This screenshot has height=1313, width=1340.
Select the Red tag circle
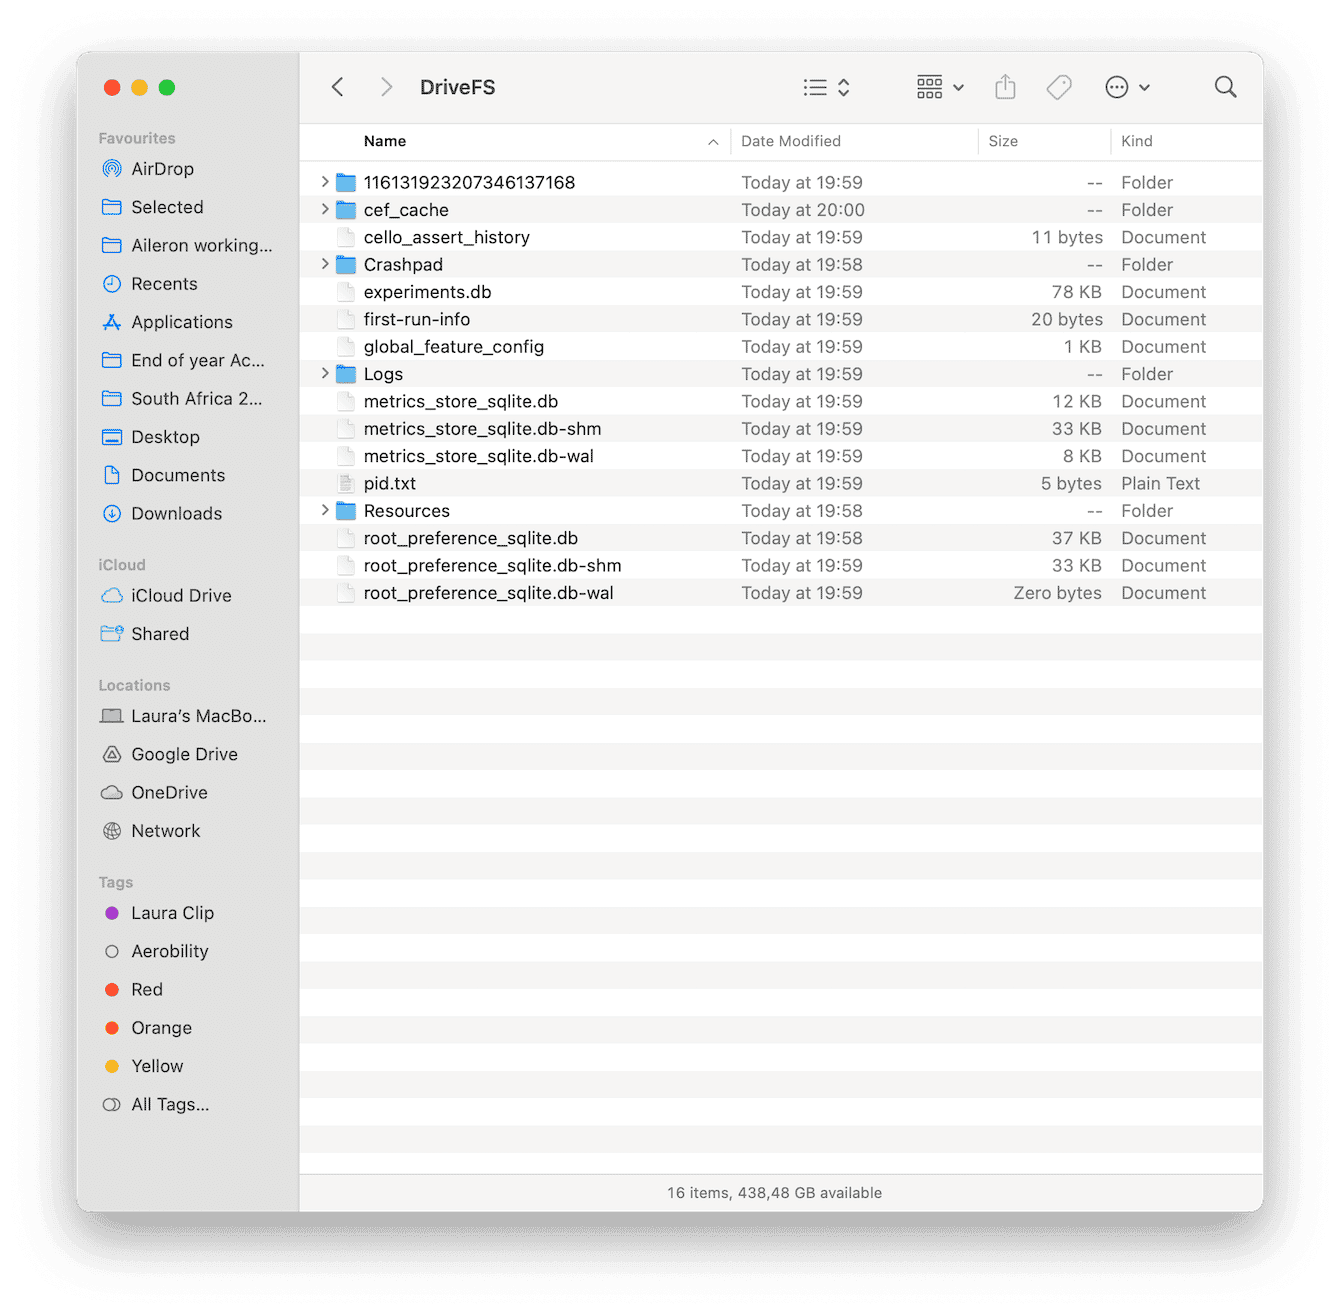click(x=112, y=989)
